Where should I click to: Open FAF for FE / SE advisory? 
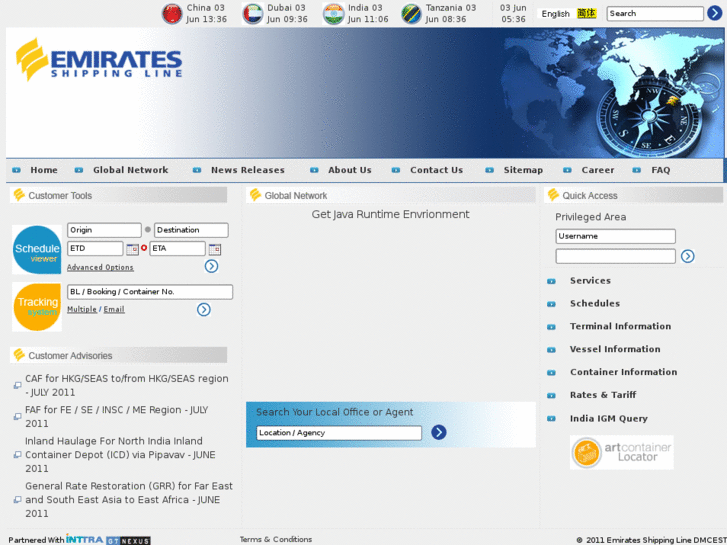tap(117, 417)
